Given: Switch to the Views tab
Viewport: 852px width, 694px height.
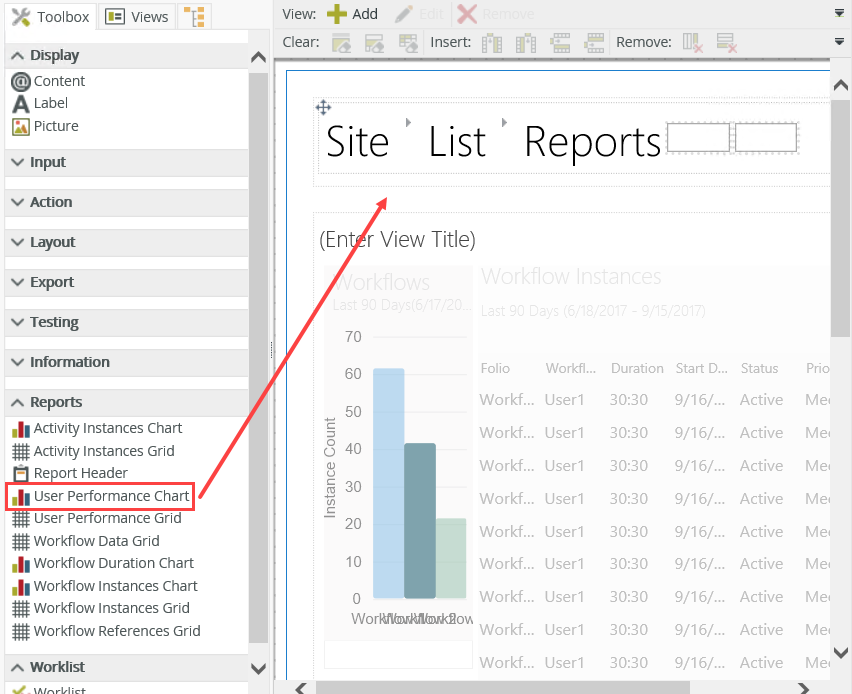Looking at the screenshot, I should (x=138, y=16).
